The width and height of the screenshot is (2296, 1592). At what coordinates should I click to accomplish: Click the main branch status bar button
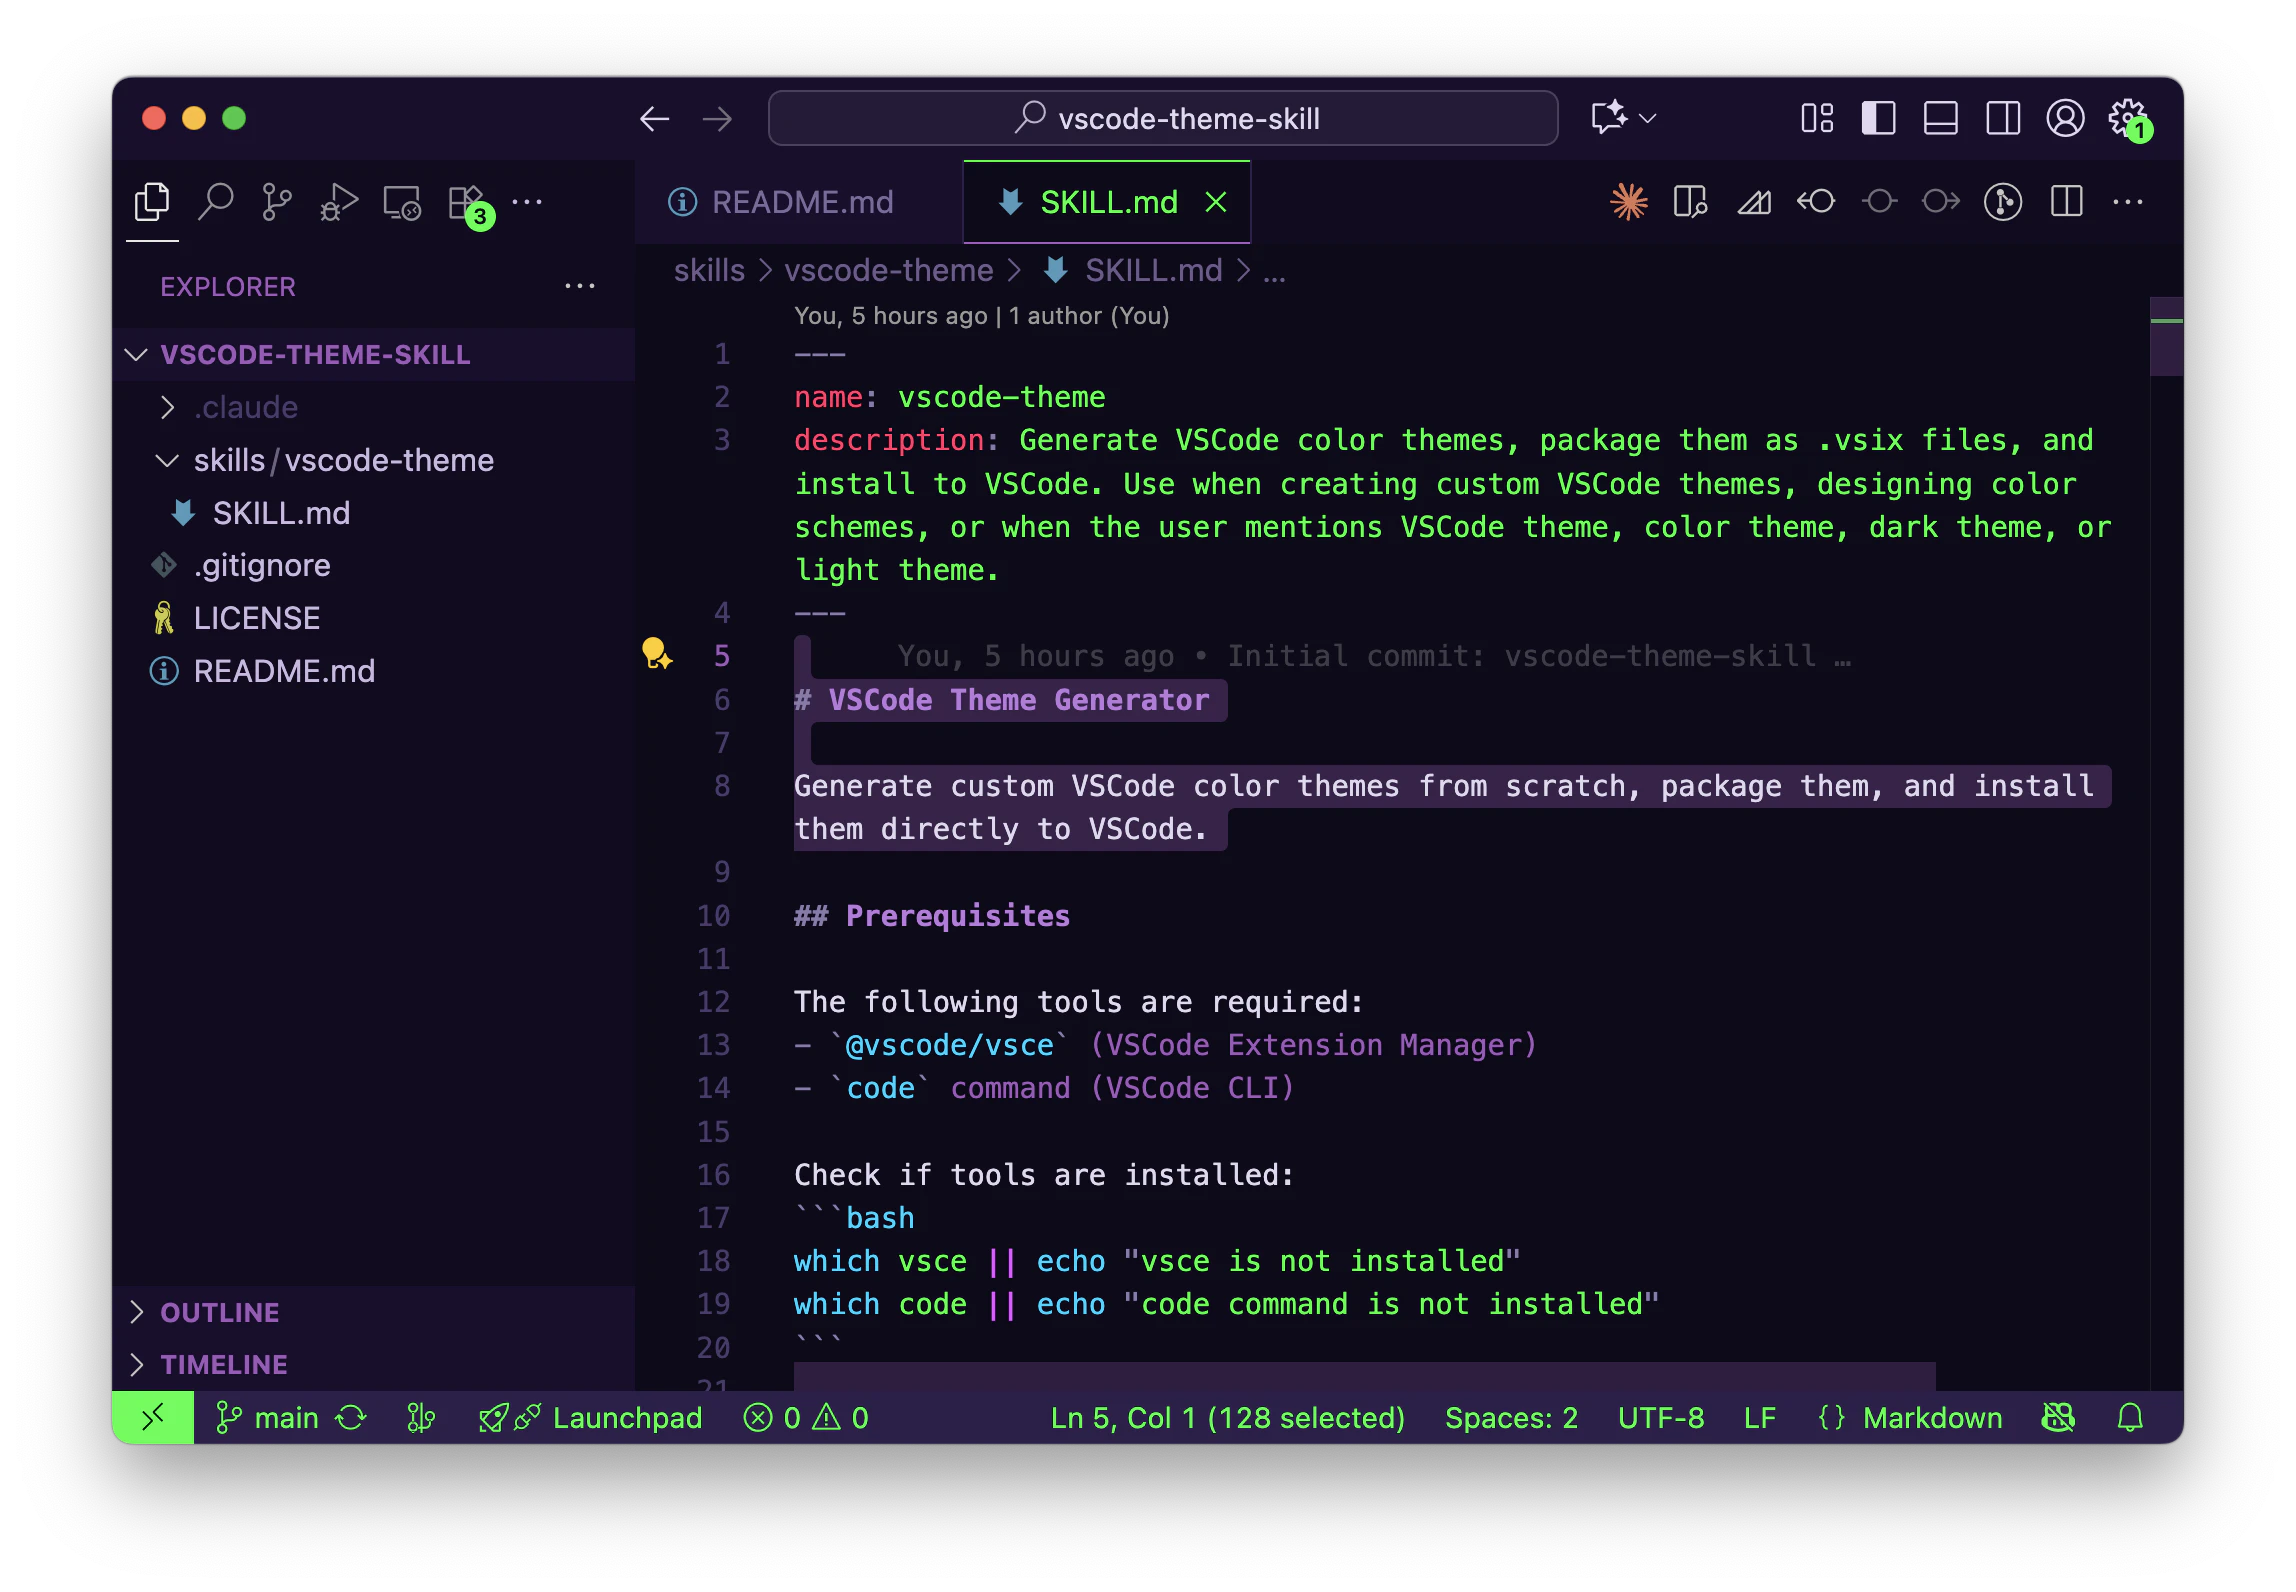[267, 1417]
